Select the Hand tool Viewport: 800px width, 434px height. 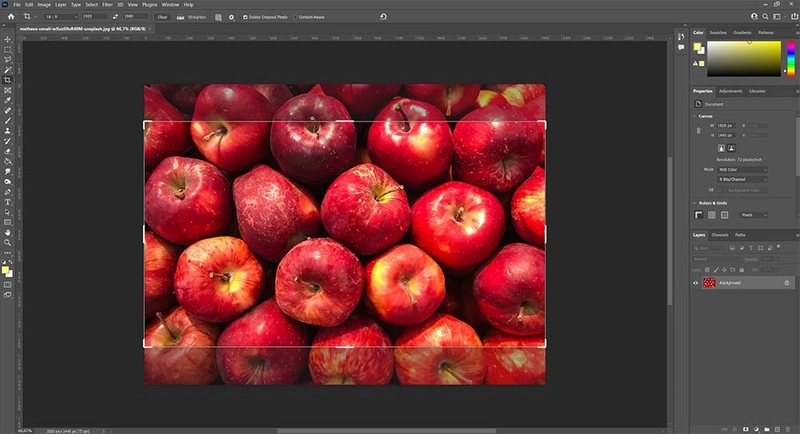pos(8,233)
